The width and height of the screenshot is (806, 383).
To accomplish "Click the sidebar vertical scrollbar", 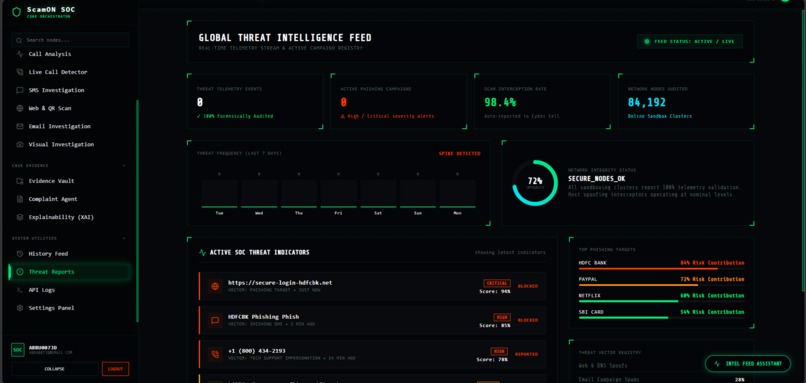I will 137,211.
